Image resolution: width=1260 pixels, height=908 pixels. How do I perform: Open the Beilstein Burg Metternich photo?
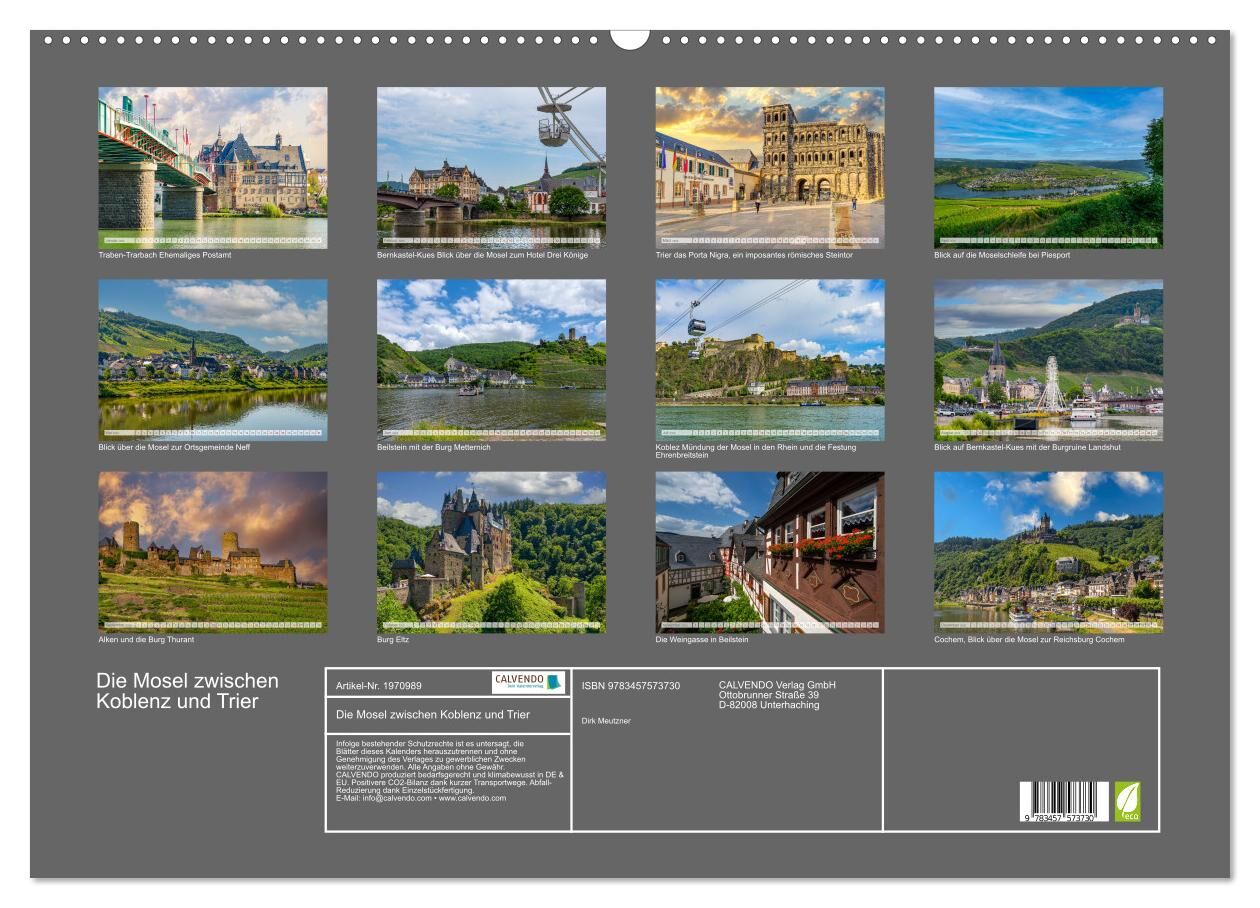coord(490,359)
